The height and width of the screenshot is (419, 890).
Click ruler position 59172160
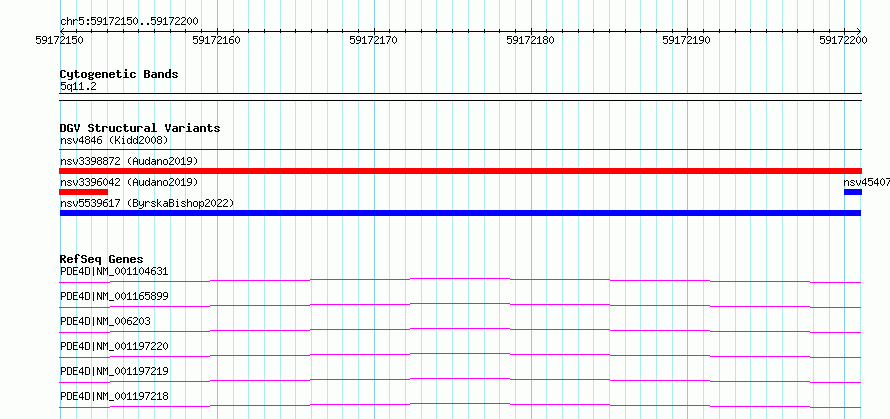[216, 41]
